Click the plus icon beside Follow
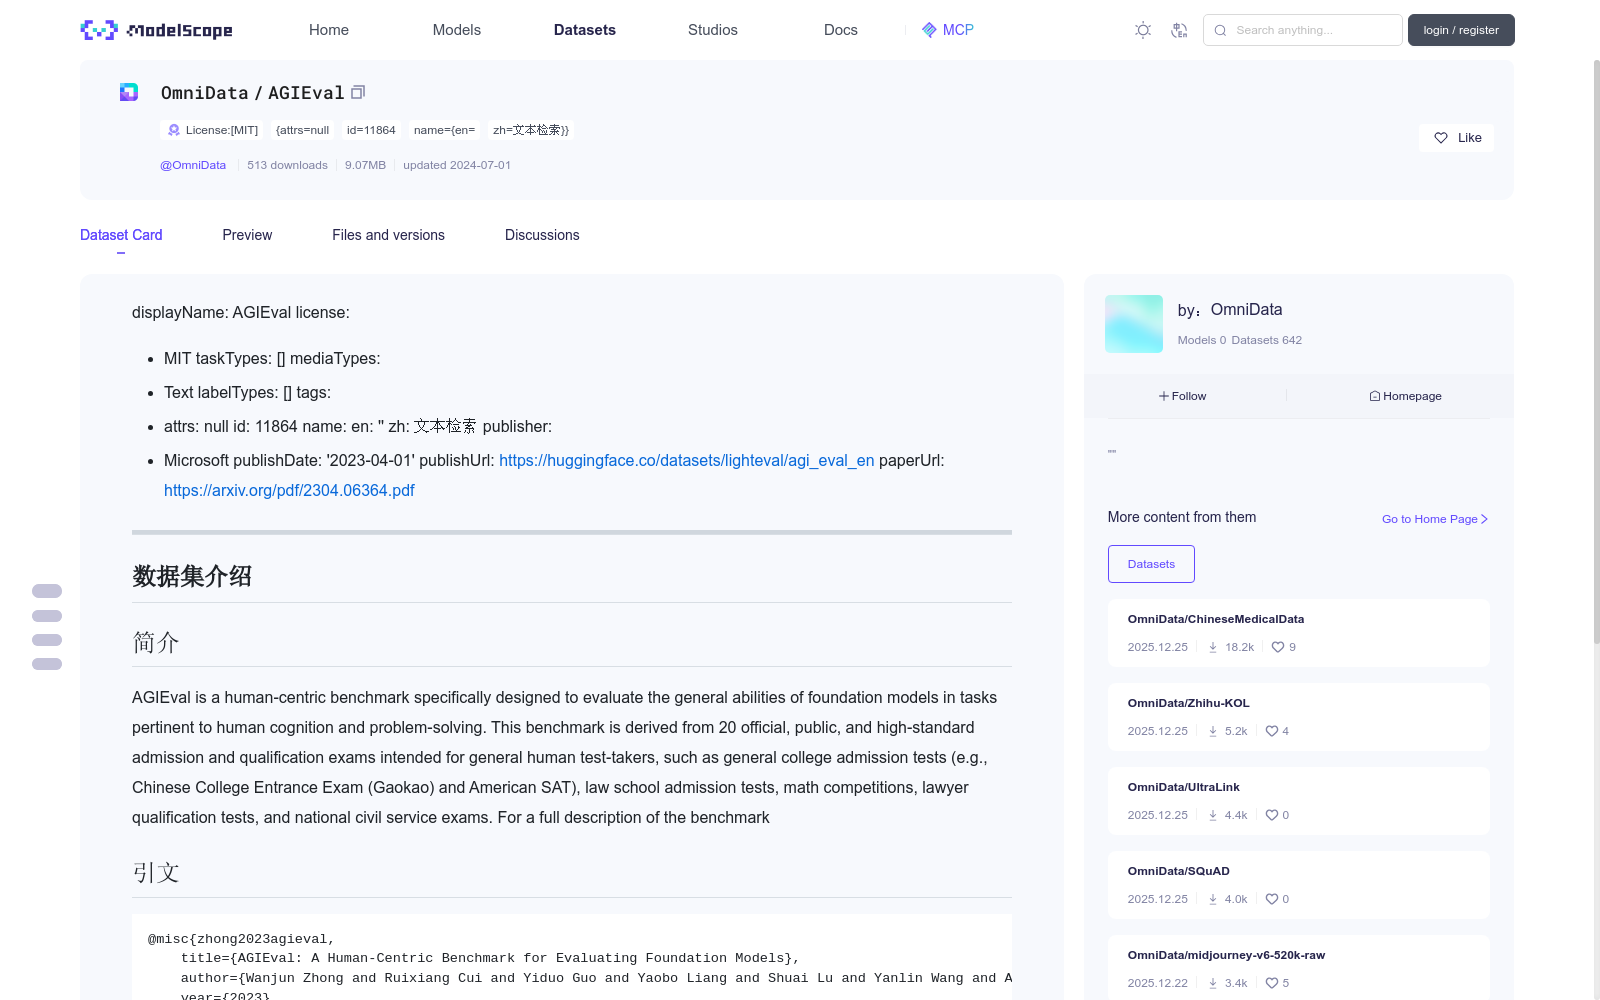 pos(1164,396)
